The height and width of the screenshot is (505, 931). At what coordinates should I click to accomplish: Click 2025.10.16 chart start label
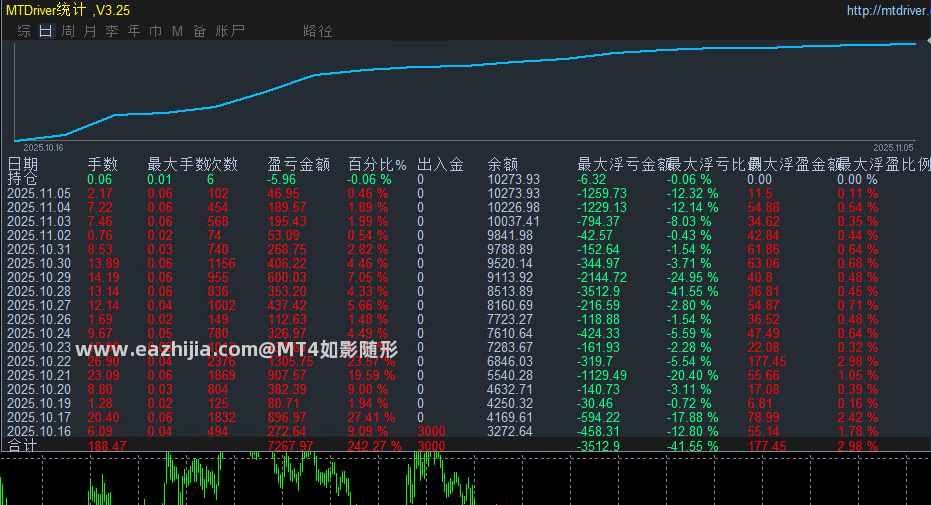(43, 148)
